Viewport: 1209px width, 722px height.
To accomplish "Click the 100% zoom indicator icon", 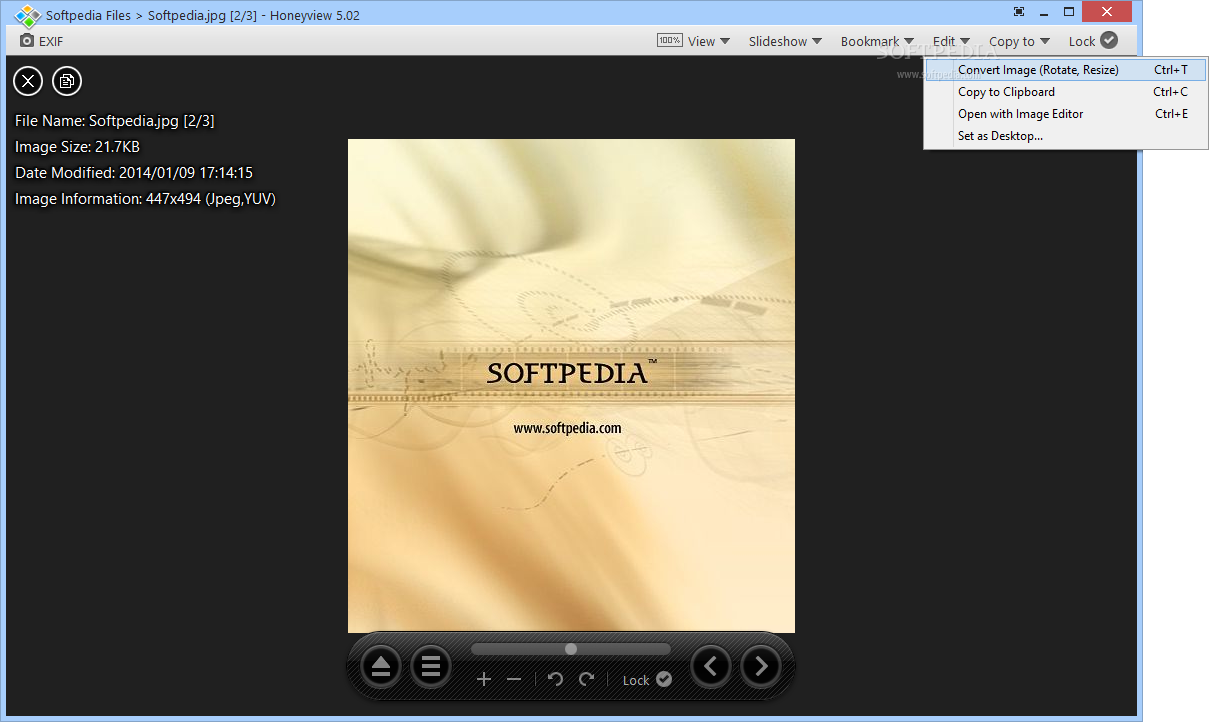I will point(670,41).
